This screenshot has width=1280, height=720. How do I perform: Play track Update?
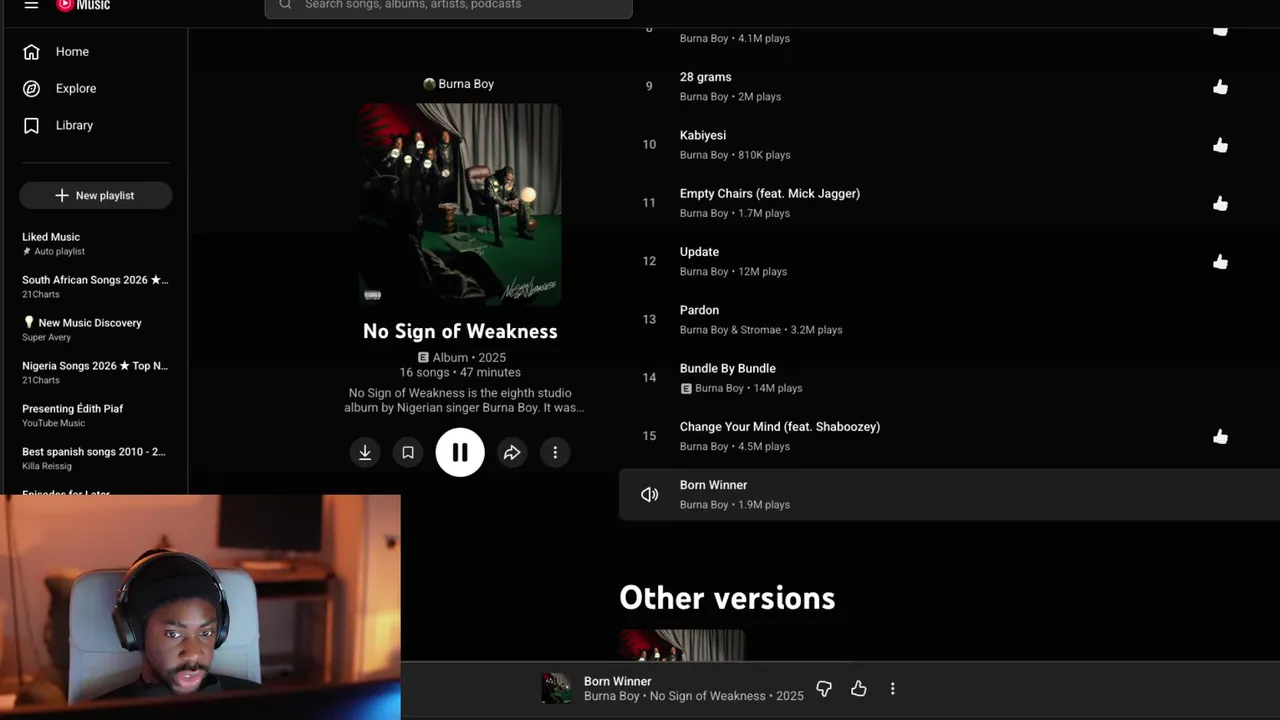coord(699,252)
